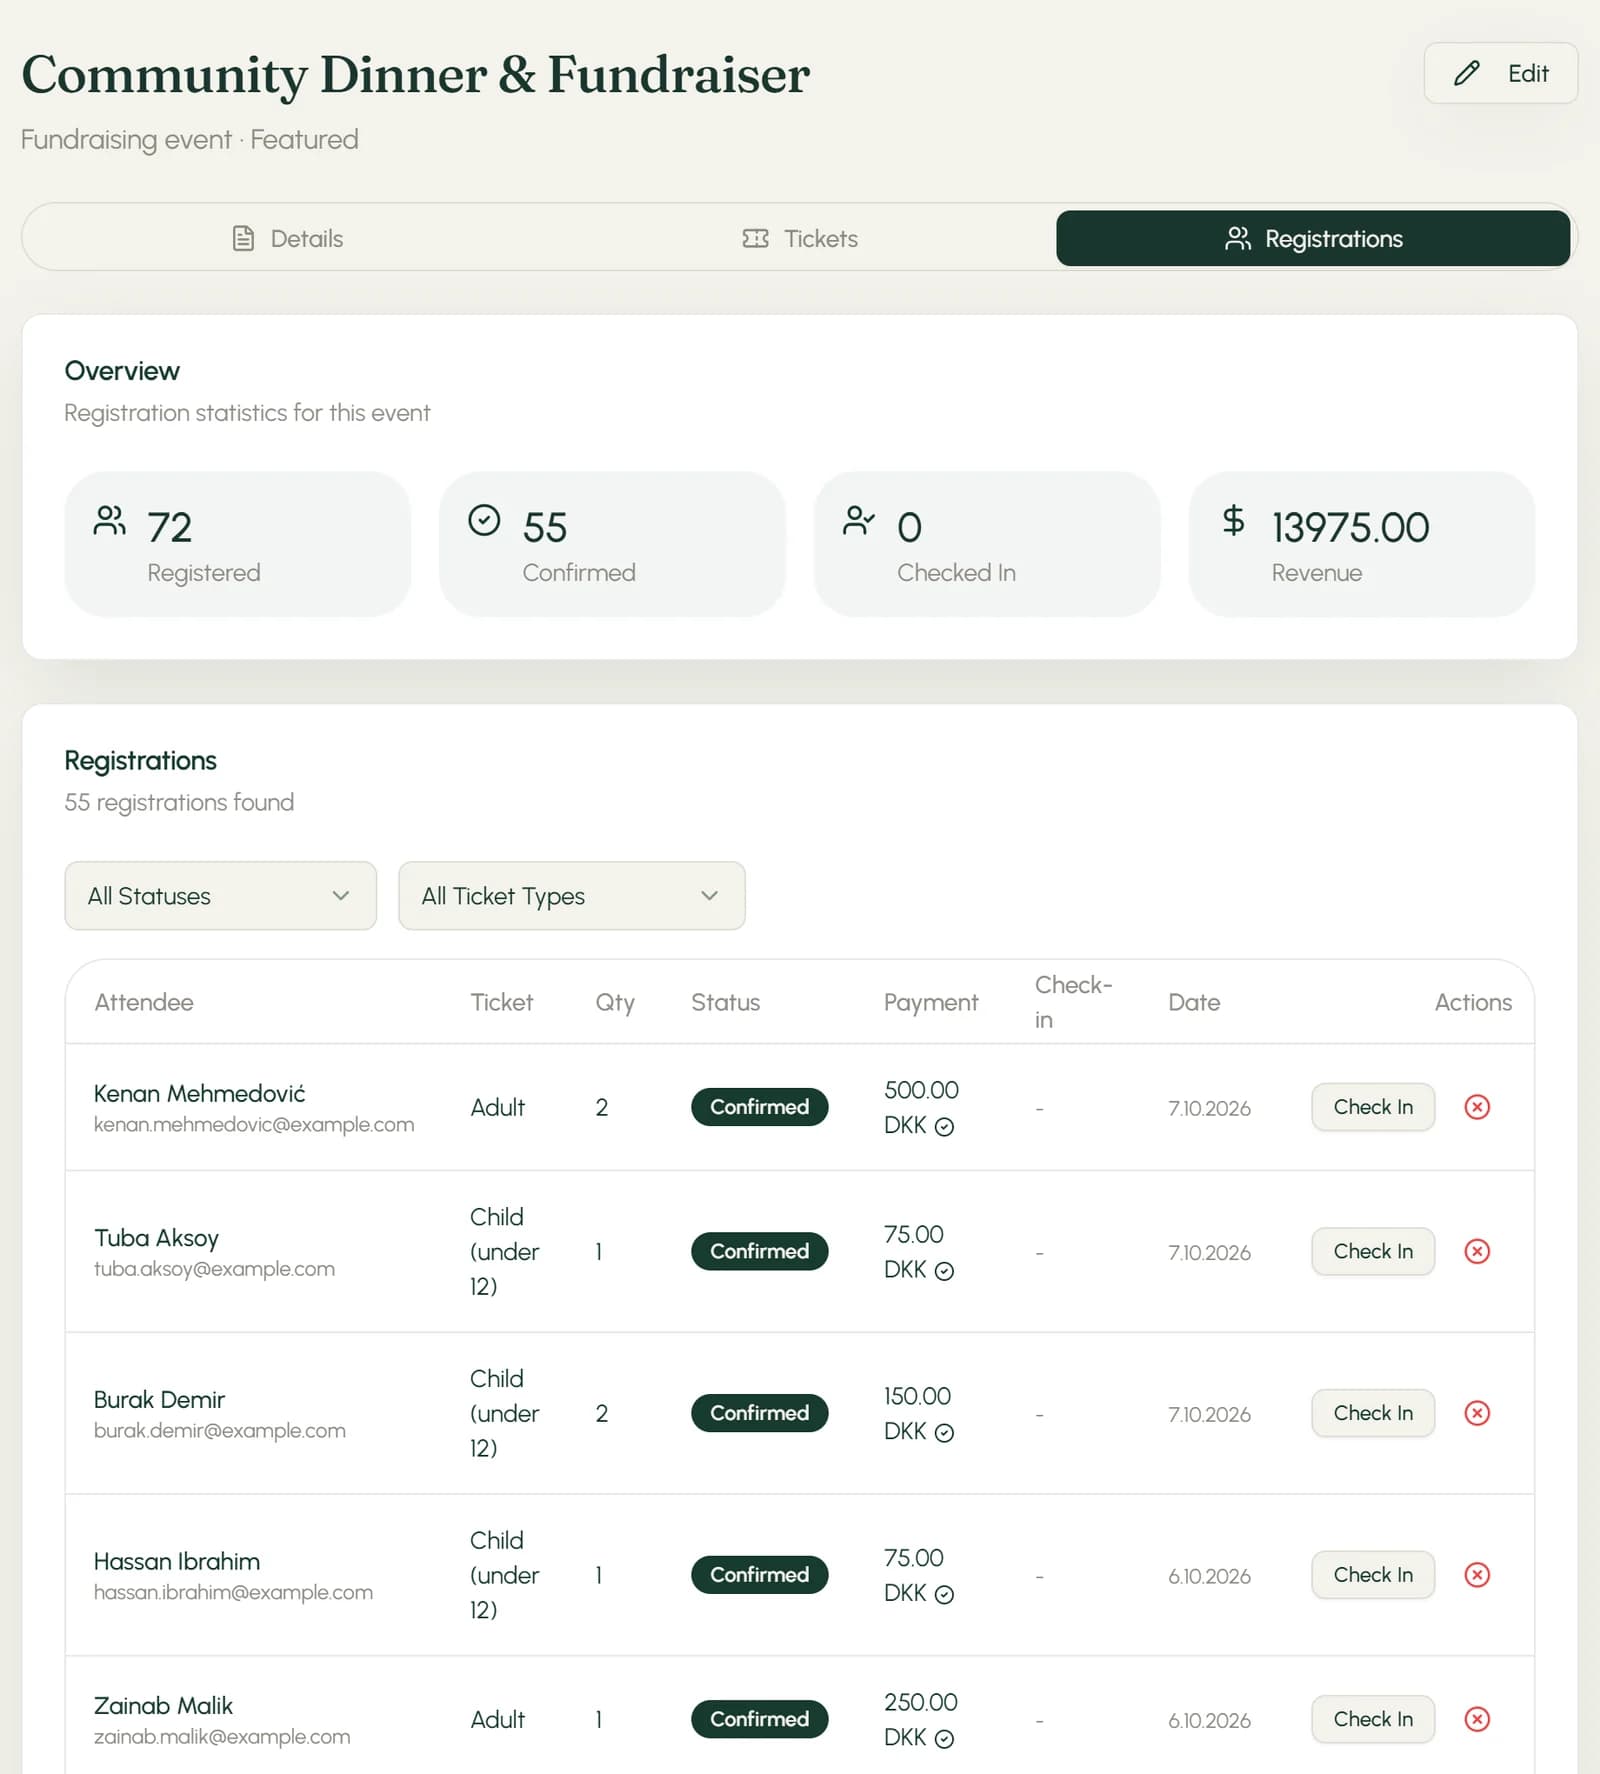Cancel Zainab Malik's registration with red X icon
The height and width of the screenshot is (1774, 1600).
[1476, 1719]
